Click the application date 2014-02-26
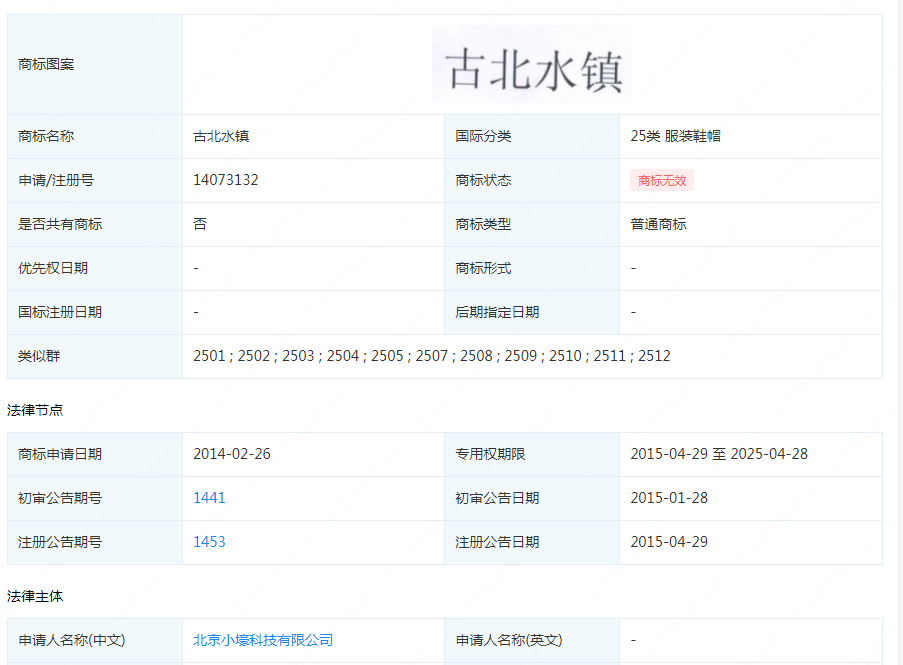Image resolution: width=903 pixels, height=665 pixels. point(232,454)
